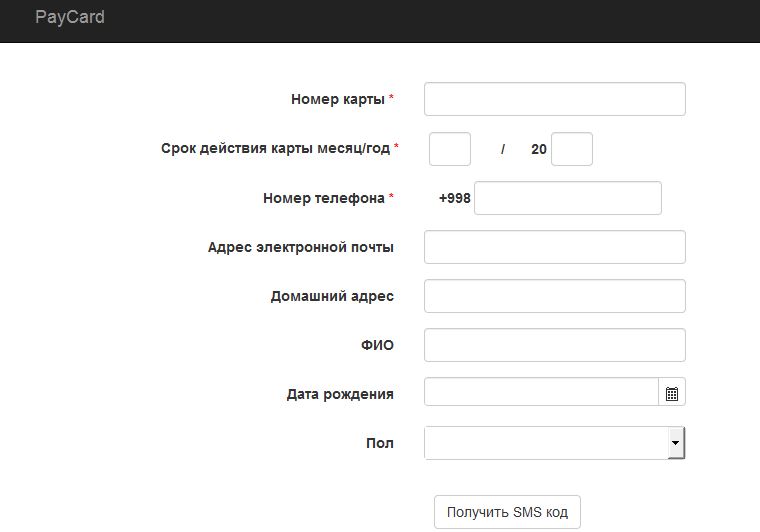Viewport: 760px width, 532px height.
Task: Click the Номер карты label
Action: 337,99
